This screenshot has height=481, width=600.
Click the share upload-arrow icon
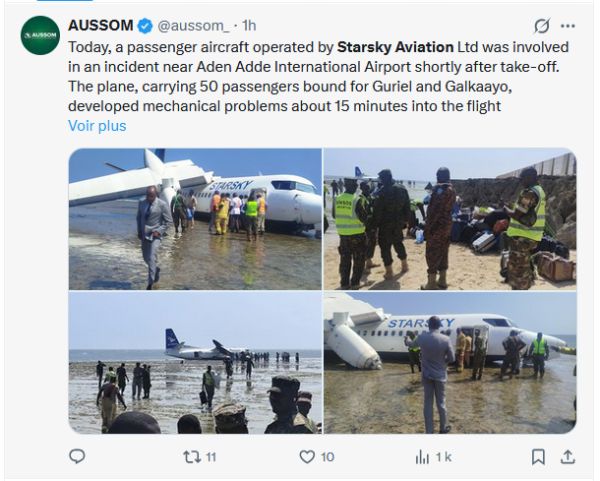point(568,457)
